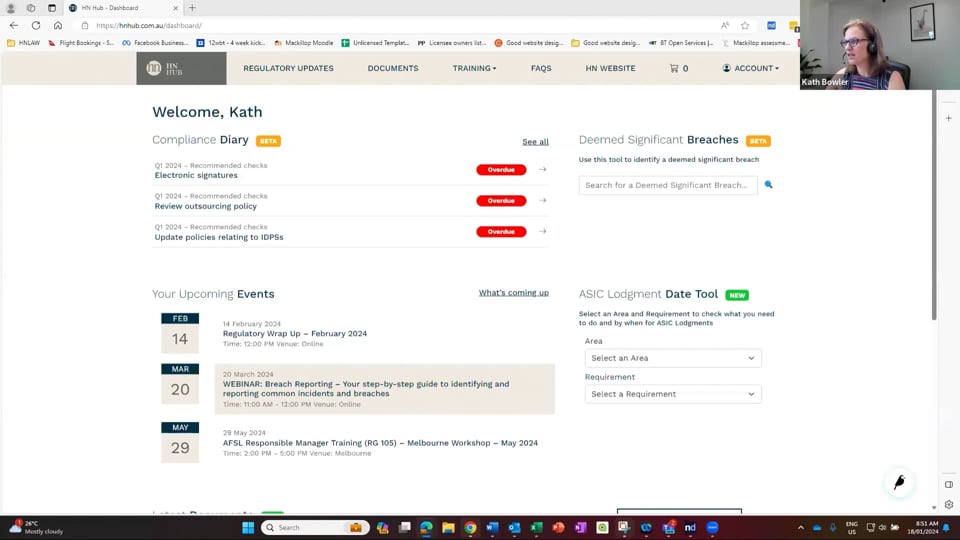Click the browser back arrow

(x=13, y=26)
